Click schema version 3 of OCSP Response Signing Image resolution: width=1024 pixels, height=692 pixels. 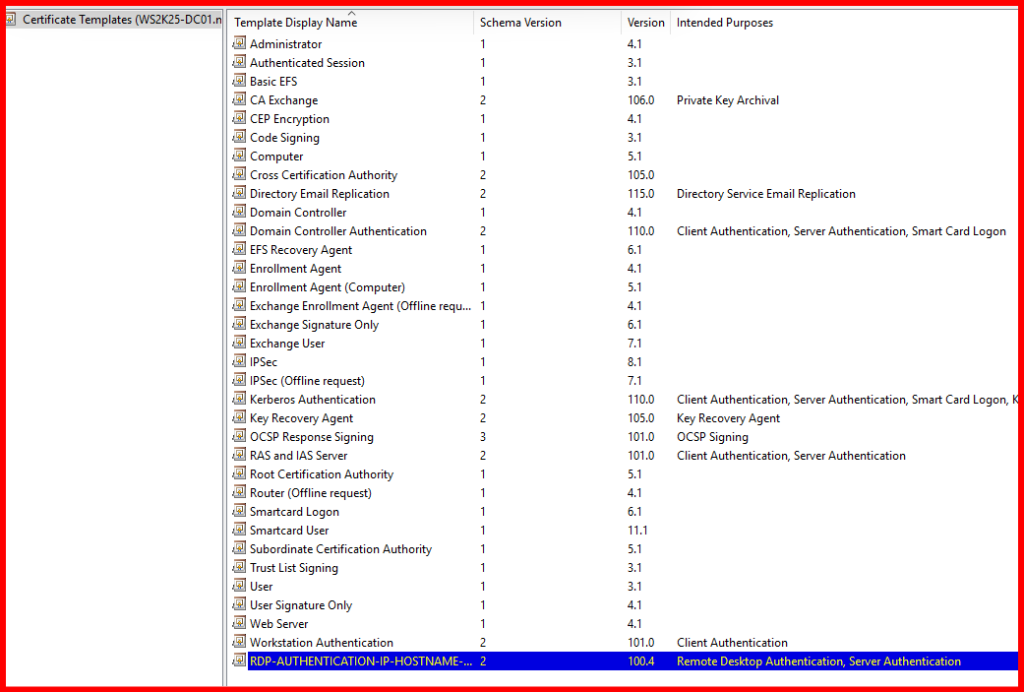coord(483,437)
